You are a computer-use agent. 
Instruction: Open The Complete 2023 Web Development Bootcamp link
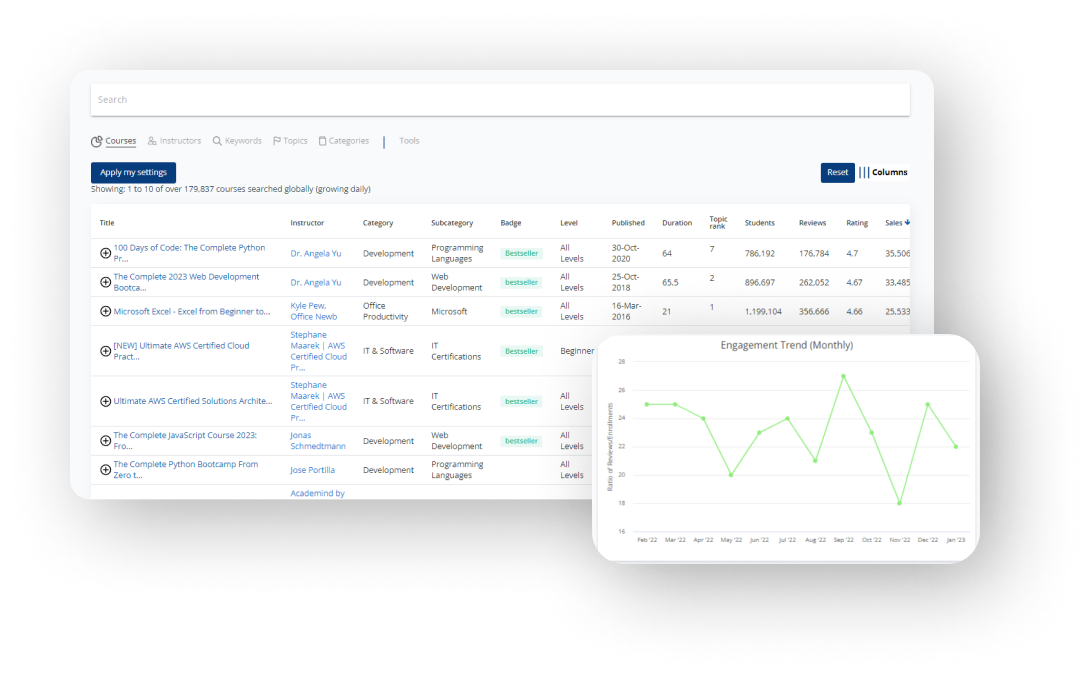(x=186, y=282)
